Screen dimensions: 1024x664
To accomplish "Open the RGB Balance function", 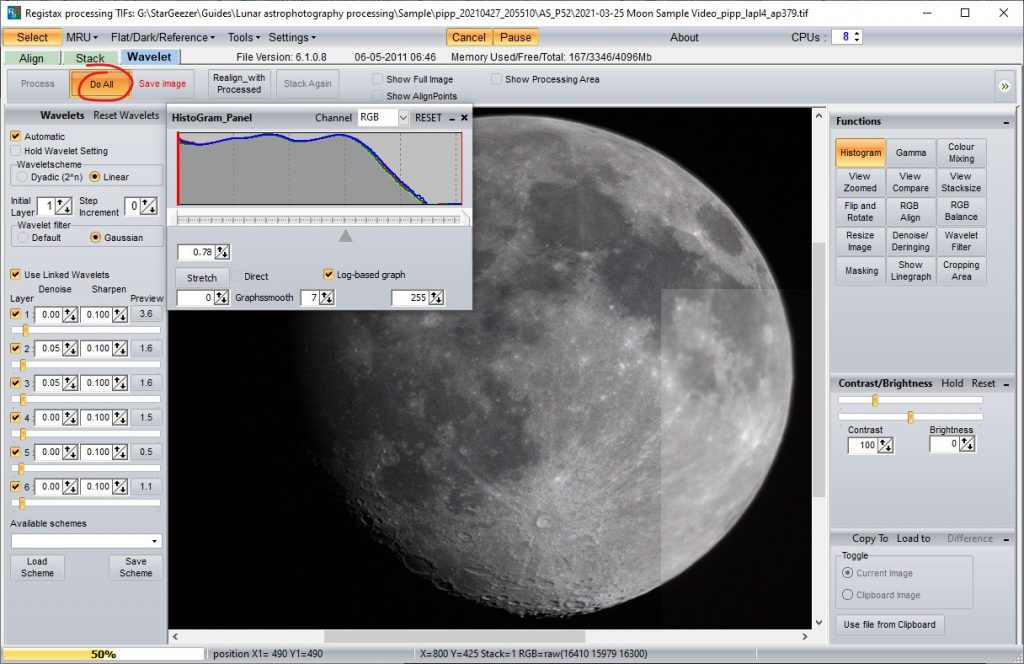I will 960,210.
